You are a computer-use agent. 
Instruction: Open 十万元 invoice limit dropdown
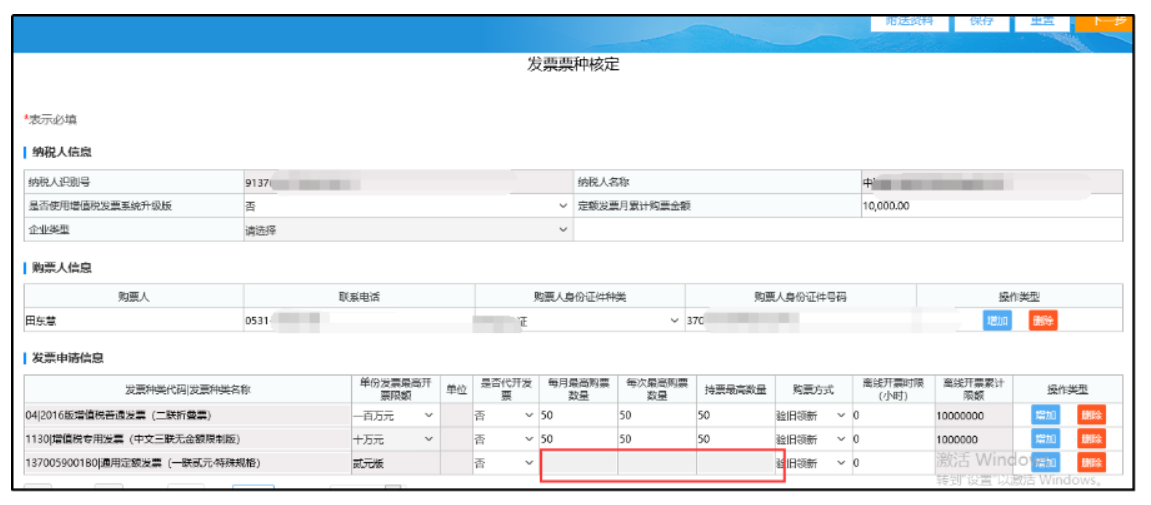pyautogui.click(x=395, y=439)
